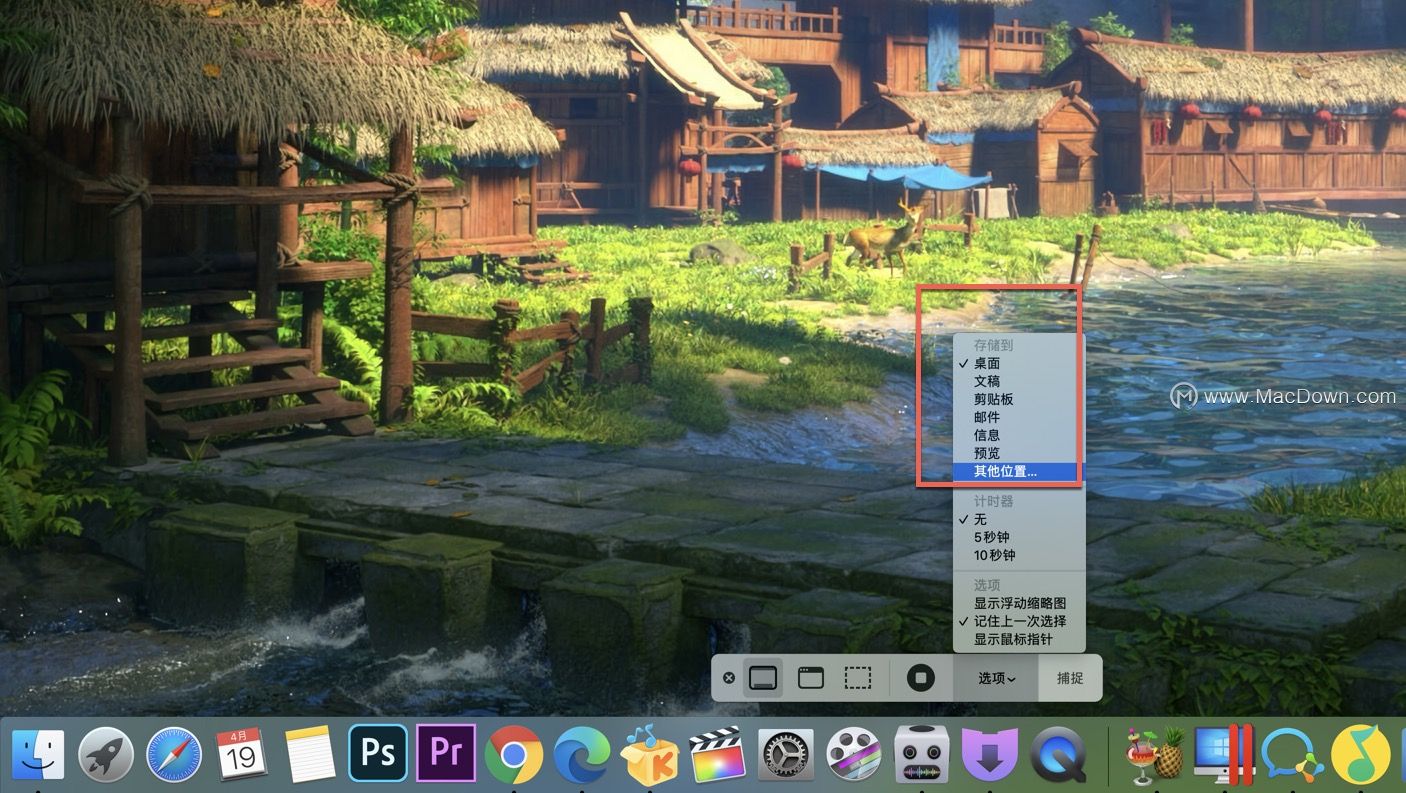Open the film reel video app

[854, 754]
